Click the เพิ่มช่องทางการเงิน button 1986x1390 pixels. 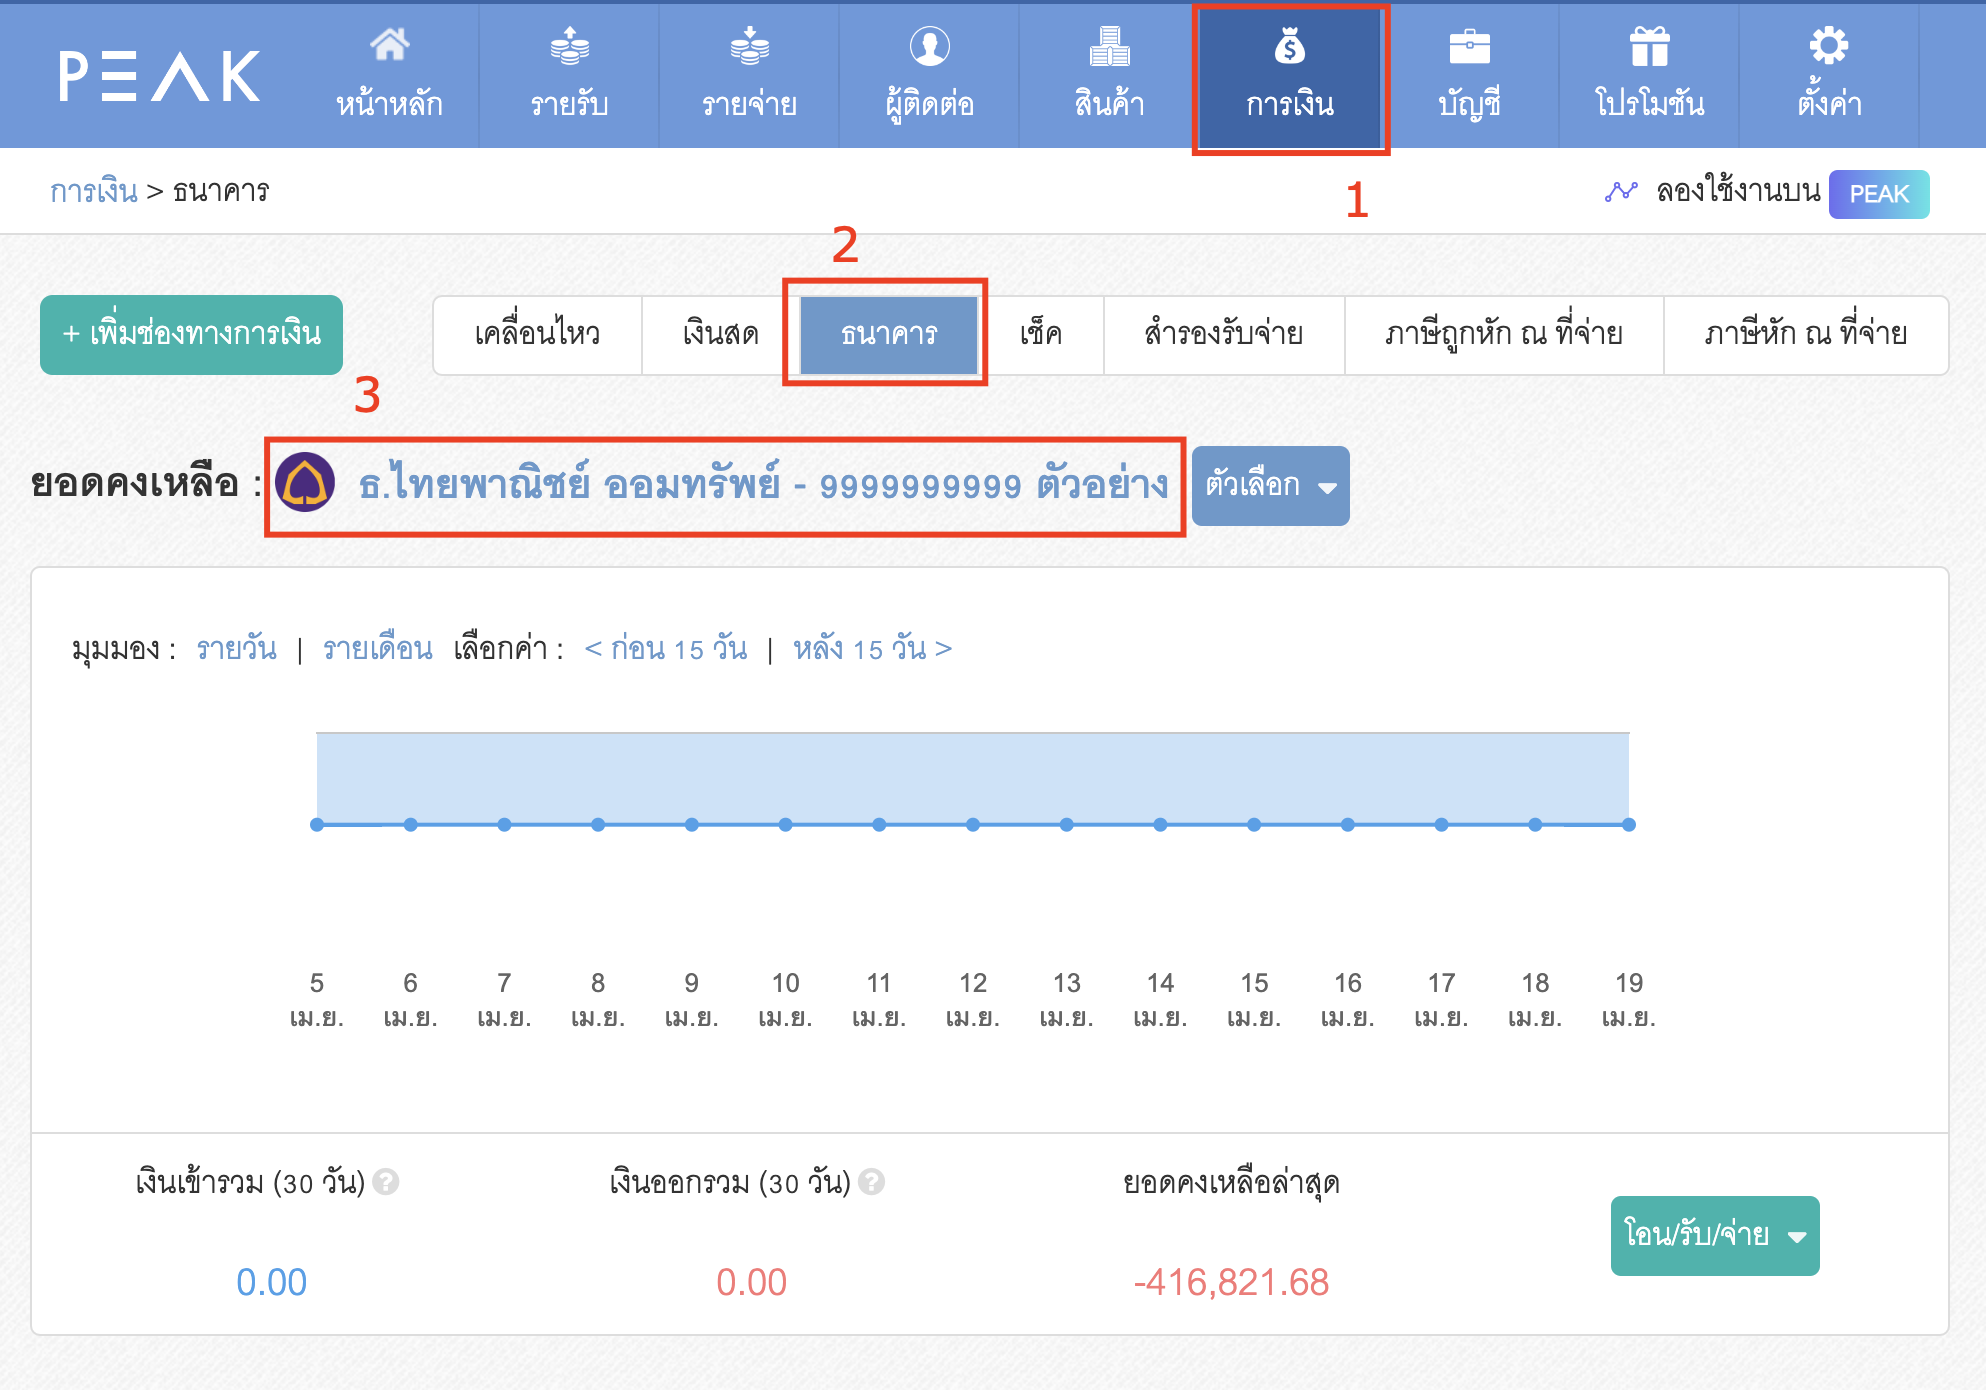[x=191, y=335]
